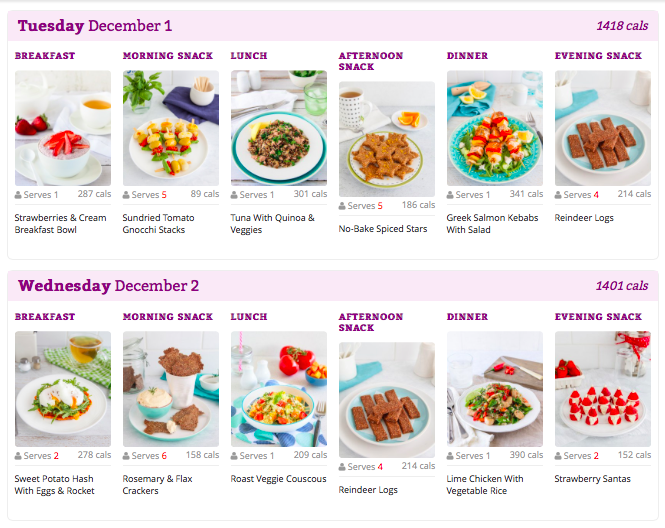Open the Strawberries & Cream Breakfast Bowl photo

tap(63, 128)
